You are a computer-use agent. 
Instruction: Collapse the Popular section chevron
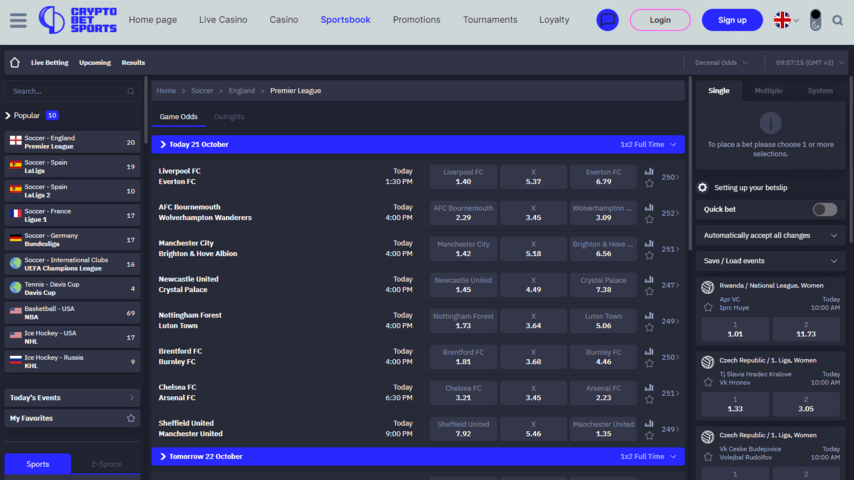8,116
